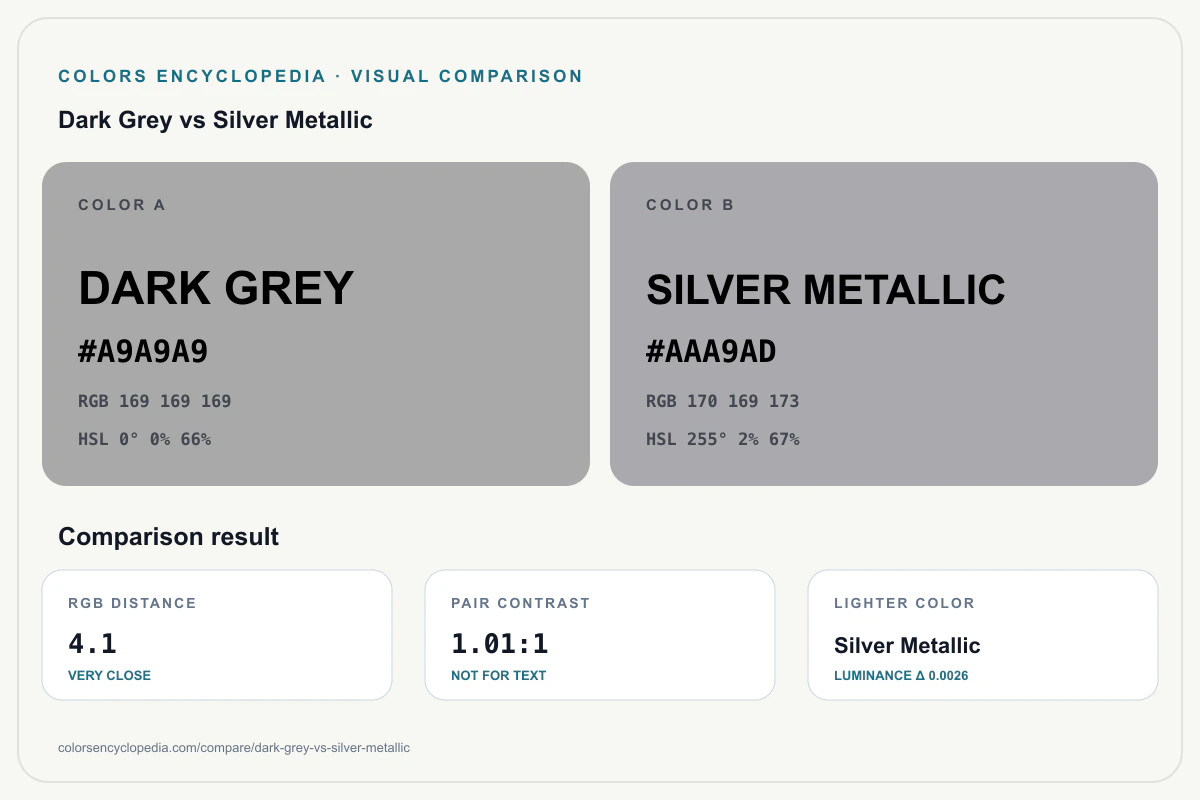Click the colorsencyclopedia.com compare URL
Screen dimensions: 1200x800
coord(234,747)
